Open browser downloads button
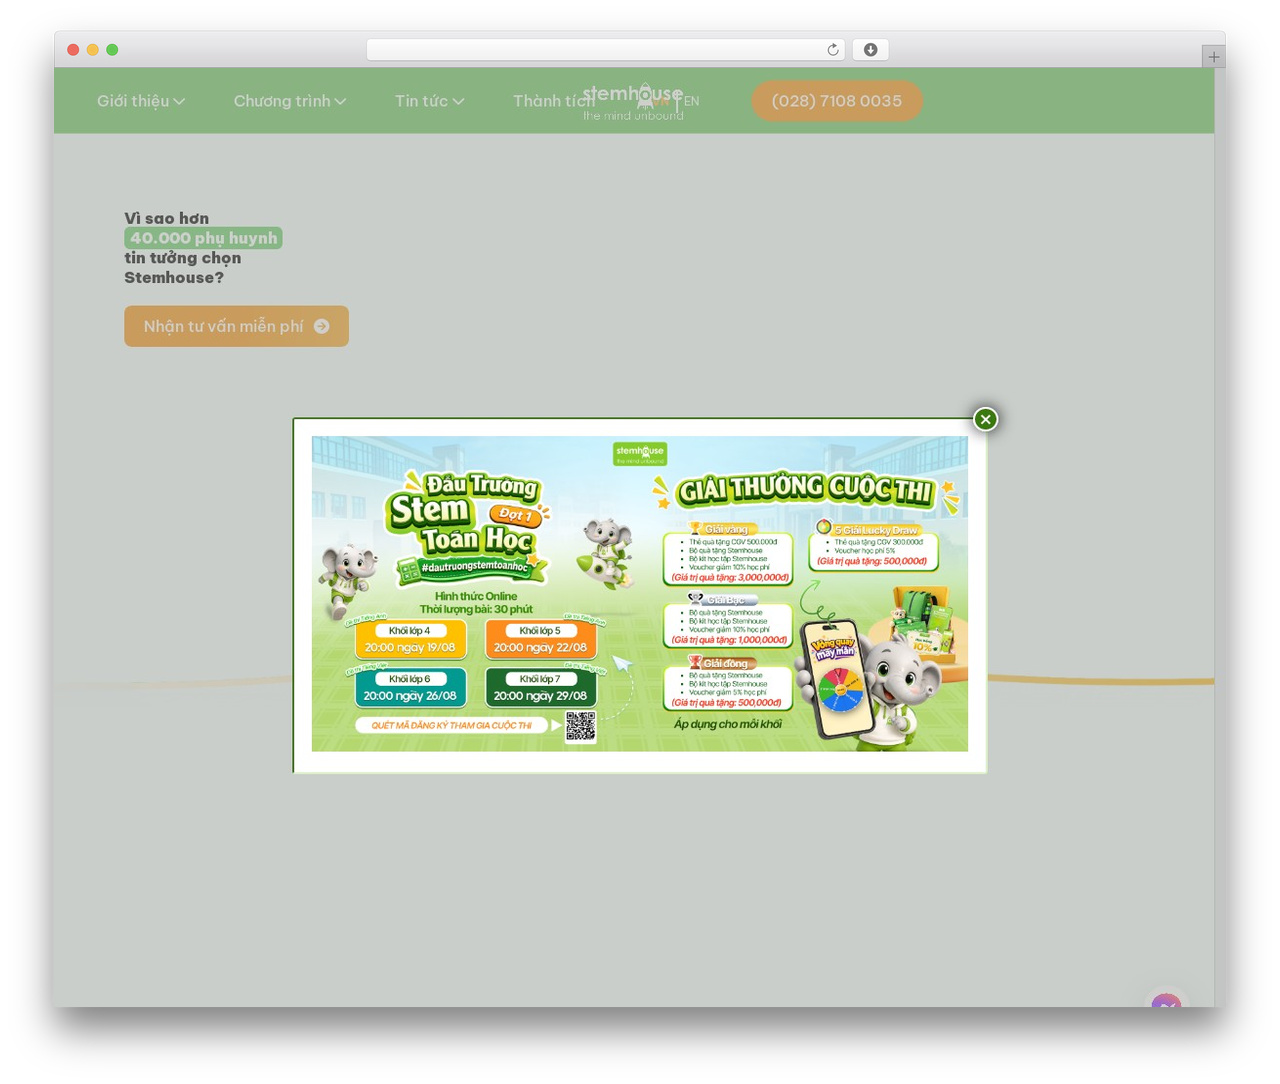The height and width of the screenshot is (1084, 1280). click(x=870, y=50)
